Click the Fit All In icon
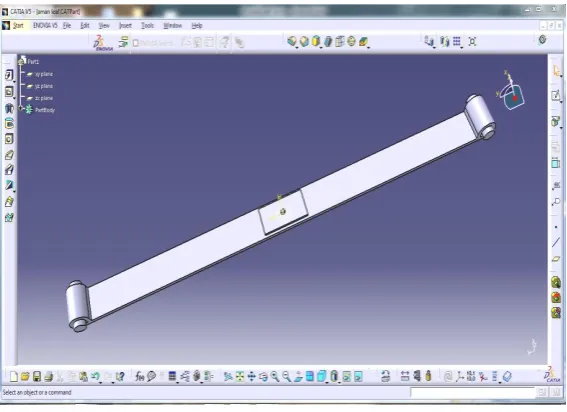Screen dimensions: 567x412 (240, 377)
